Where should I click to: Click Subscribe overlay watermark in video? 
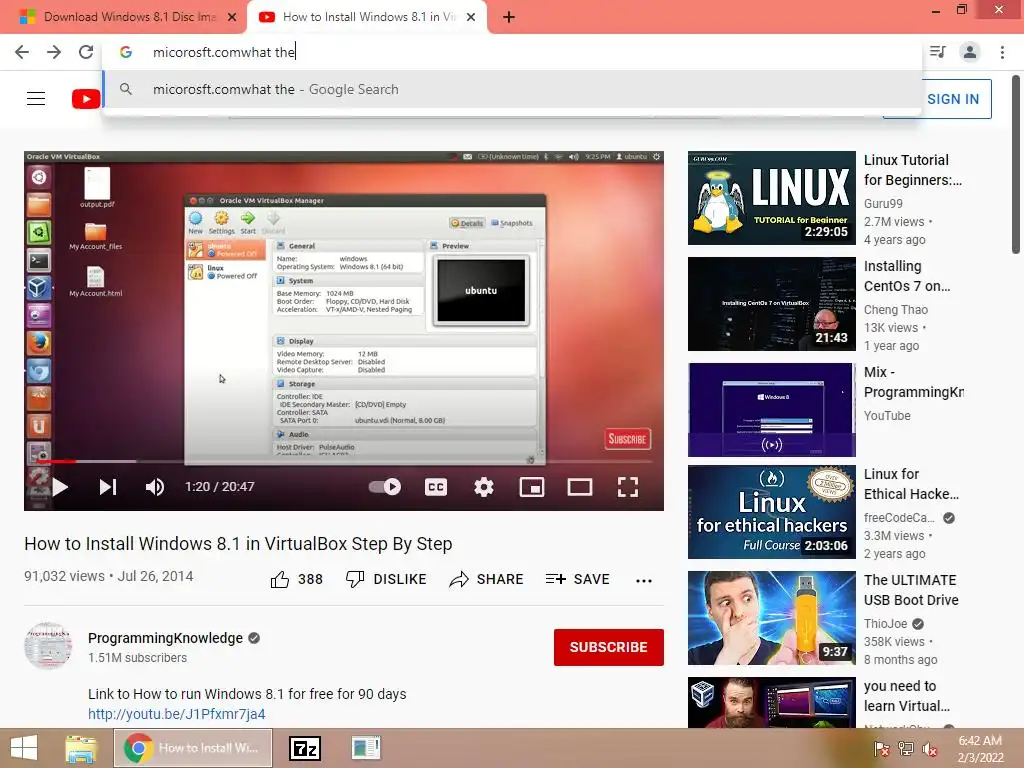pyautogui.click(x=628, y=439)
